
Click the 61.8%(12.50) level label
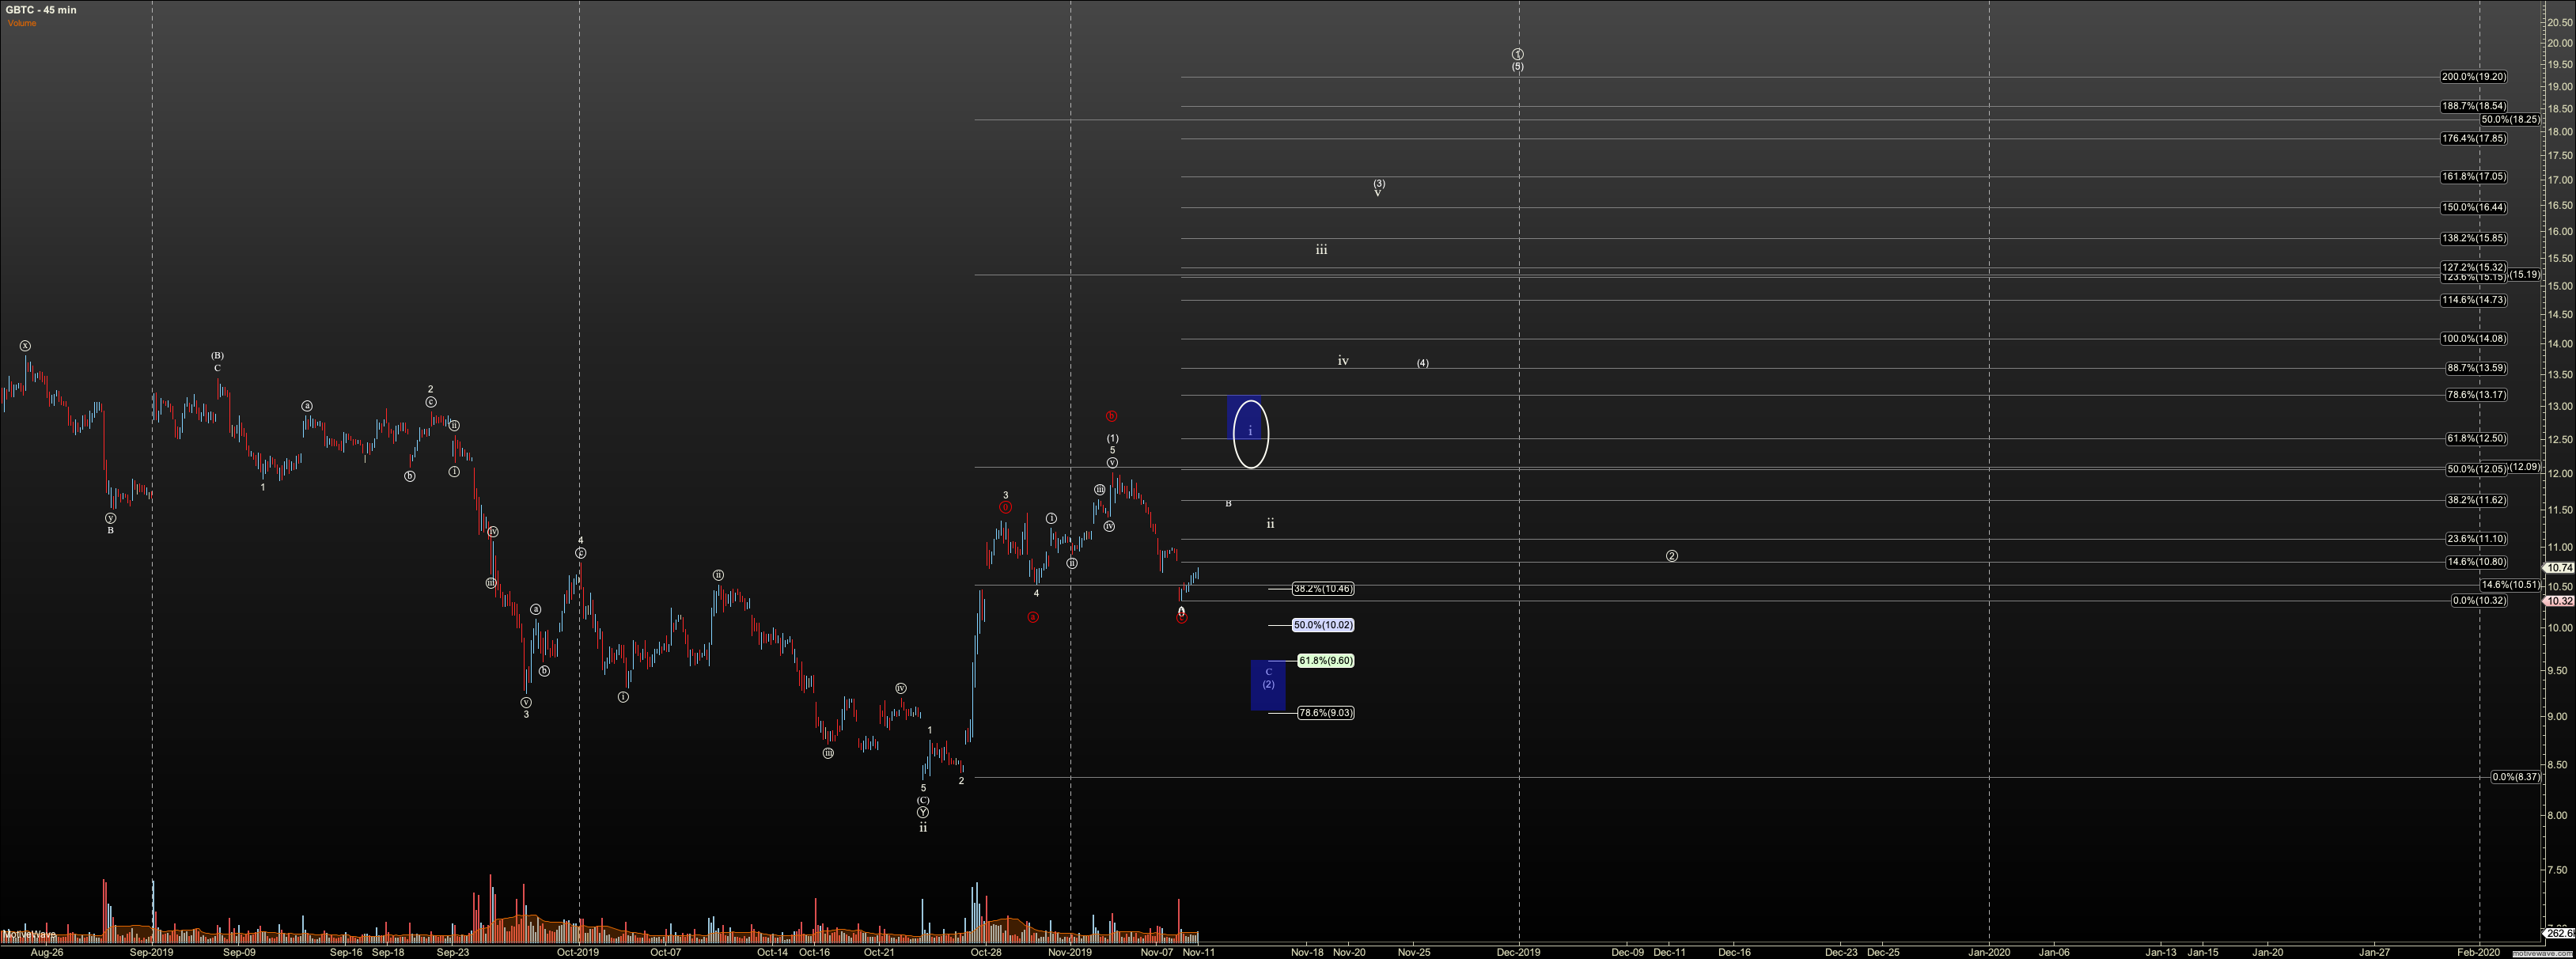(2476, 439)
